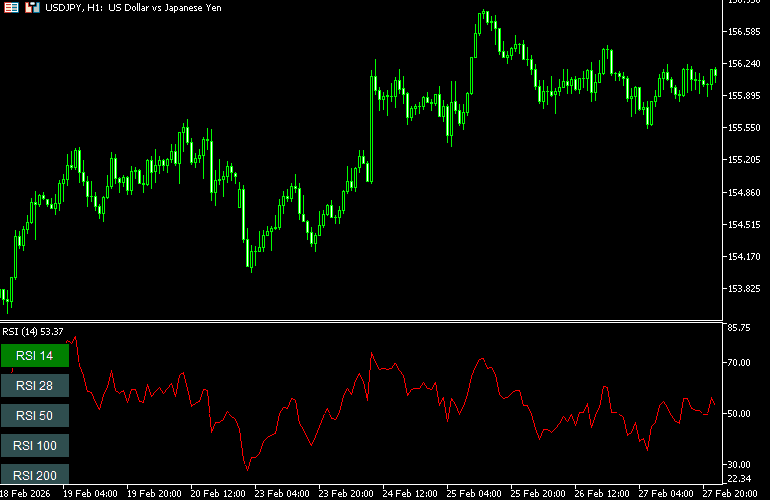Screen dimensions: 770x500
Task: Click the 70.00 level on RSI scale
Action: pos(740,363)
